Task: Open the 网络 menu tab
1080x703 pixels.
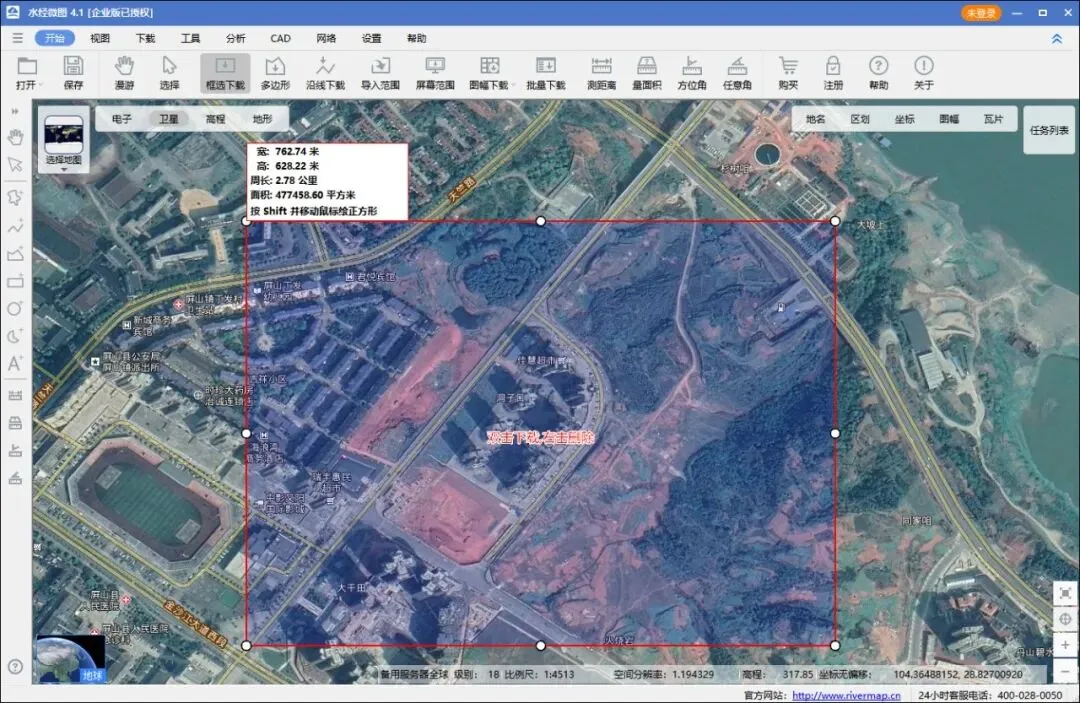Action: (x=326, y=38)
